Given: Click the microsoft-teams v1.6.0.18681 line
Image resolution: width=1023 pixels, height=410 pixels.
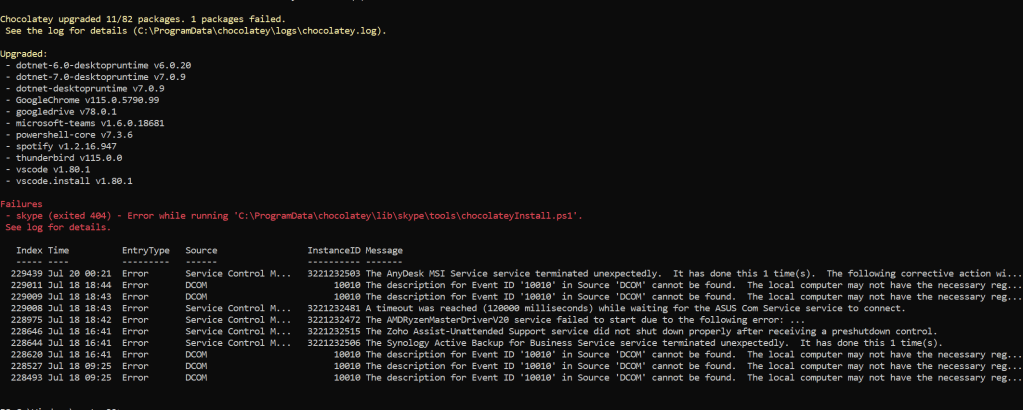Looking at the screenshot, I should click(x=85, y=123).
